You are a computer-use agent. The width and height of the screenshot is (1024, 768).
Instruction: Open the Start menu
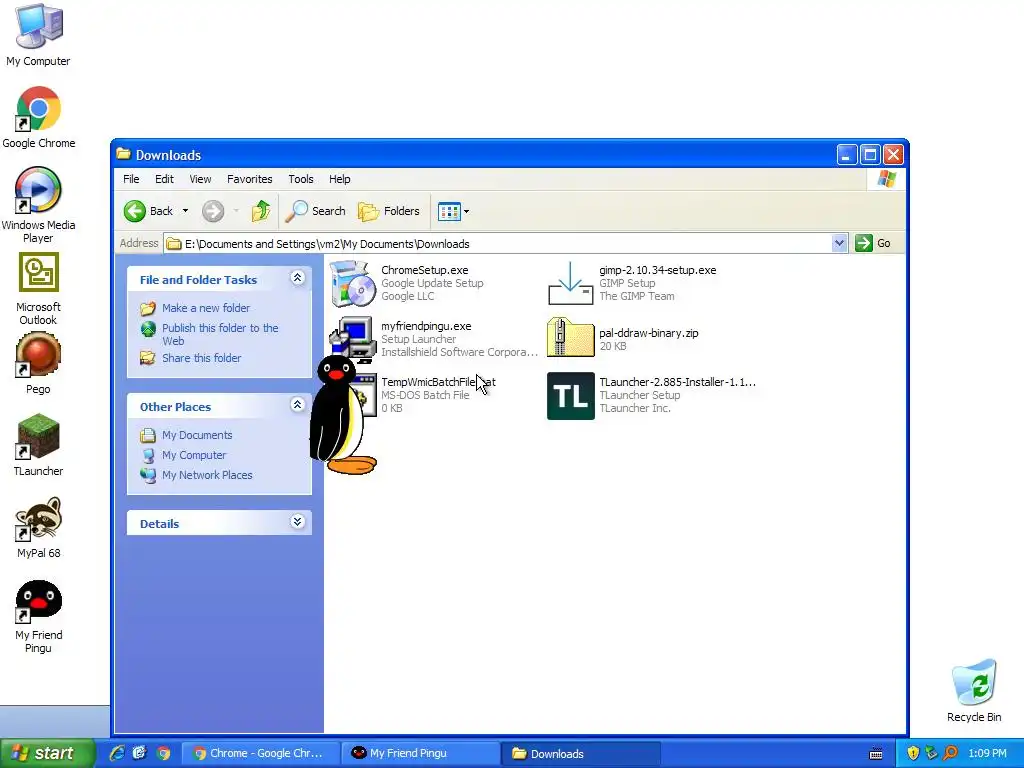coord(47,753)
